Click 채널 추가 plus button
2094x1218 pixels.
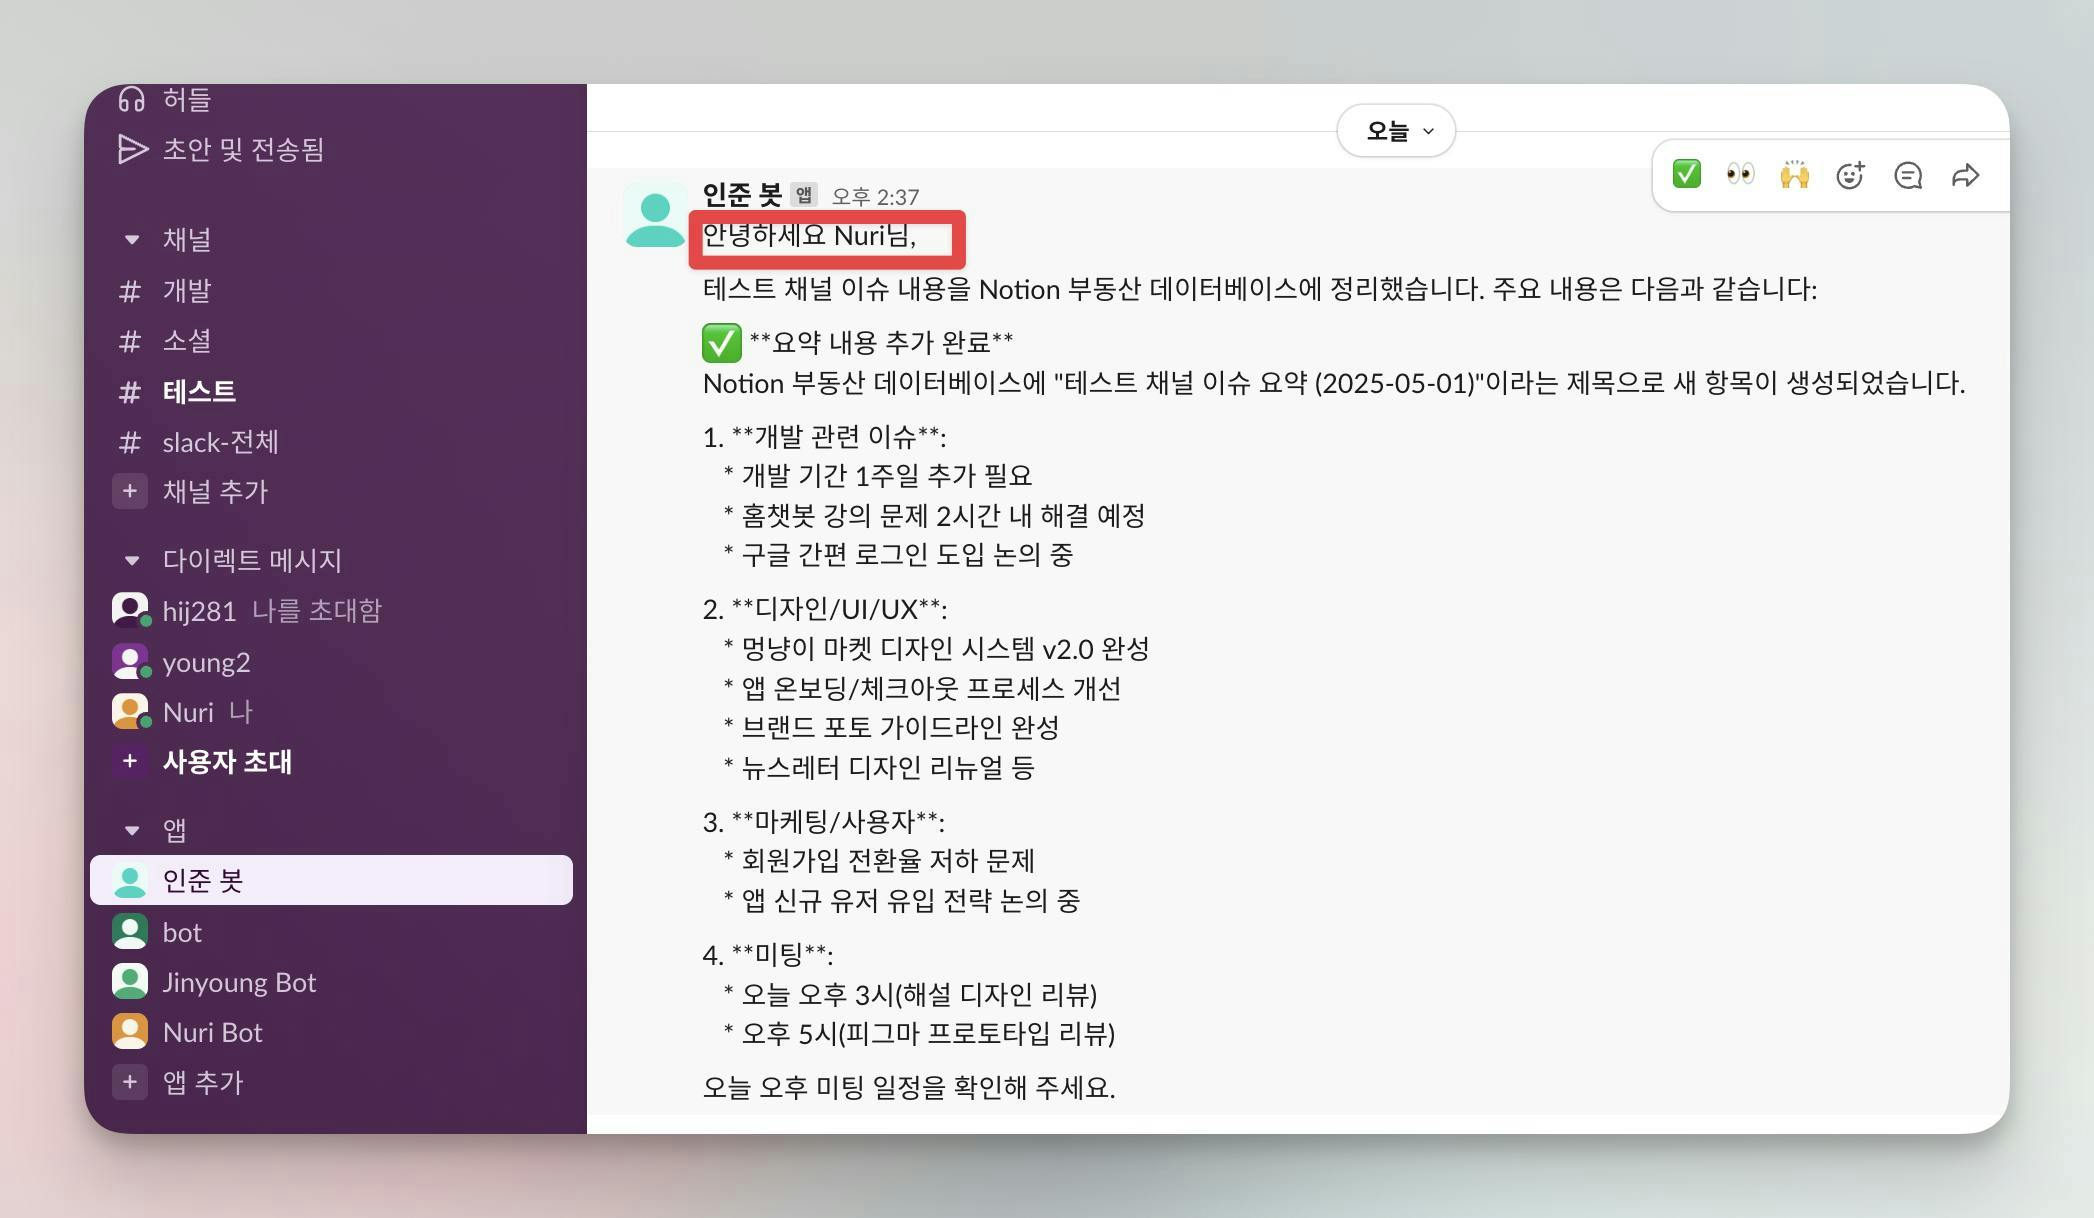click(x=130, y=491)
